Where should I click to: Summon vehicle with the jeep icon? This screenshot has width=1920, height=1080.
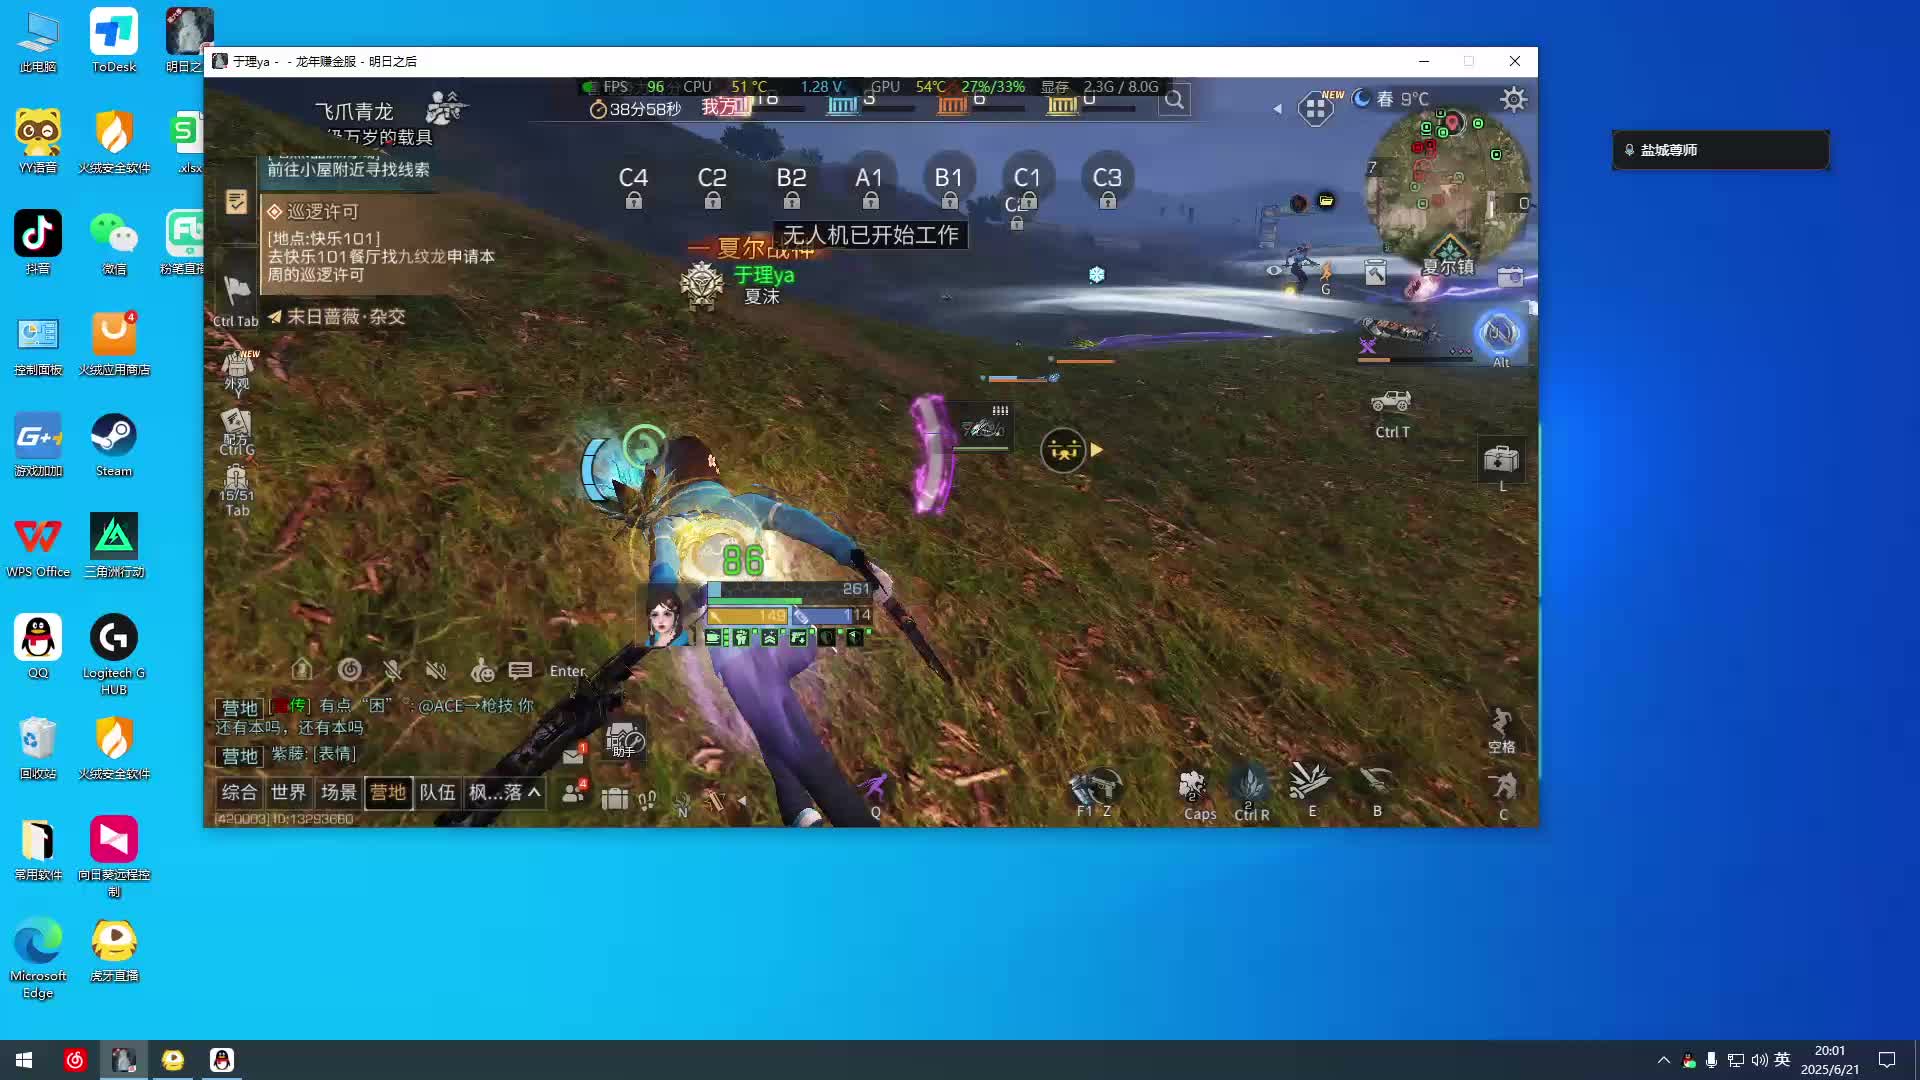(x=1391, y=402)
